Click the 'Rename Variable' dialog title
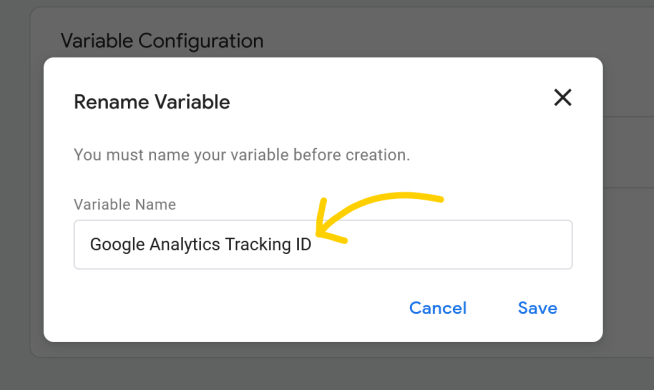Image resolution: width=654 pixels, height=390 pixels. click(152, 102)
